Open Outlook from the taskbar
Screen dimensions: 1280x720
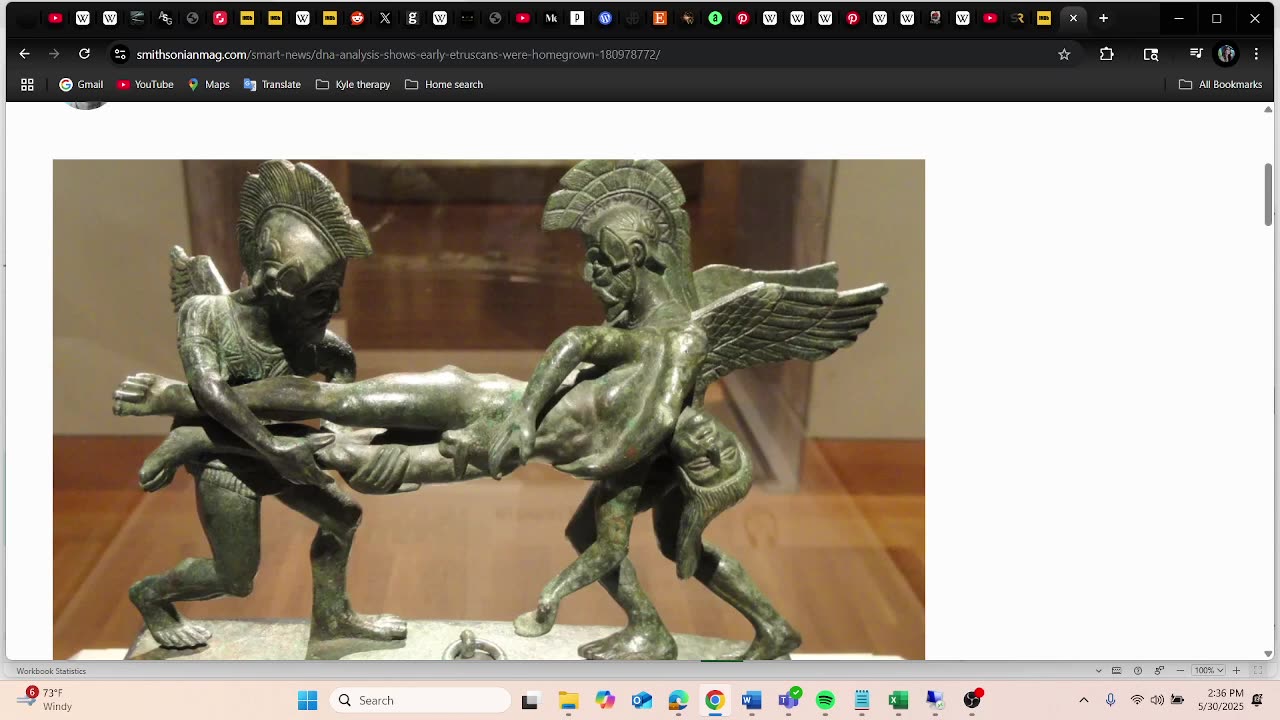click(641, 700)
